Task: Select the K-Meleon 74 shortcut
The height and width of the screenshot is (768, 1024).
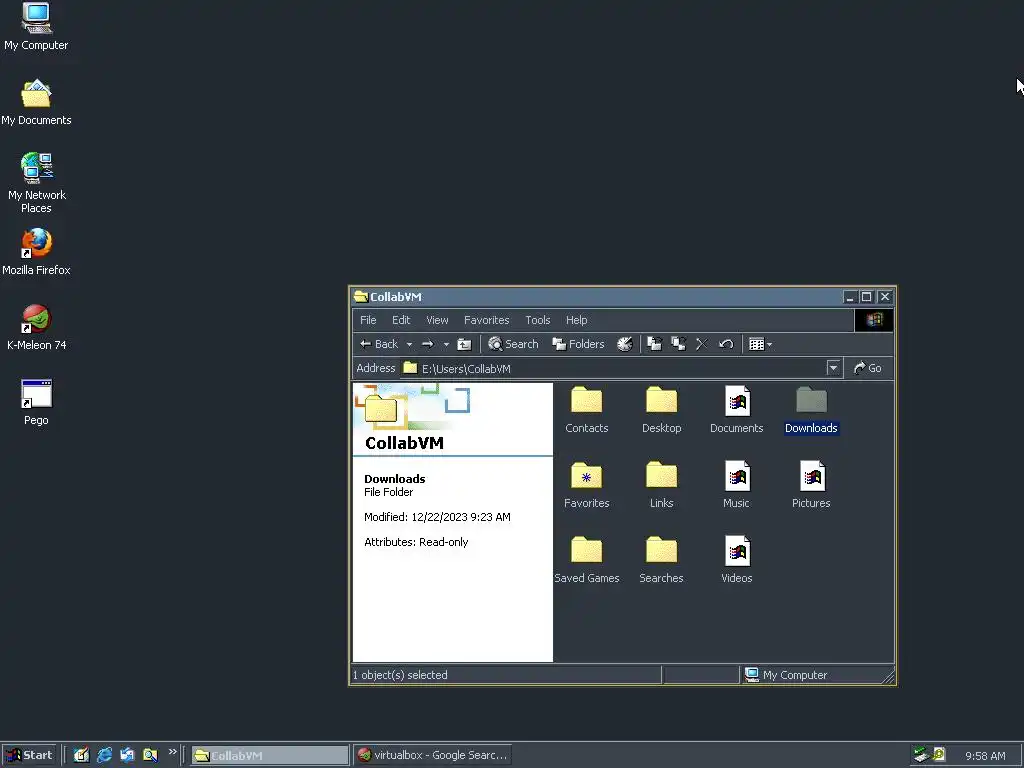Action: [x=36, y=327]
